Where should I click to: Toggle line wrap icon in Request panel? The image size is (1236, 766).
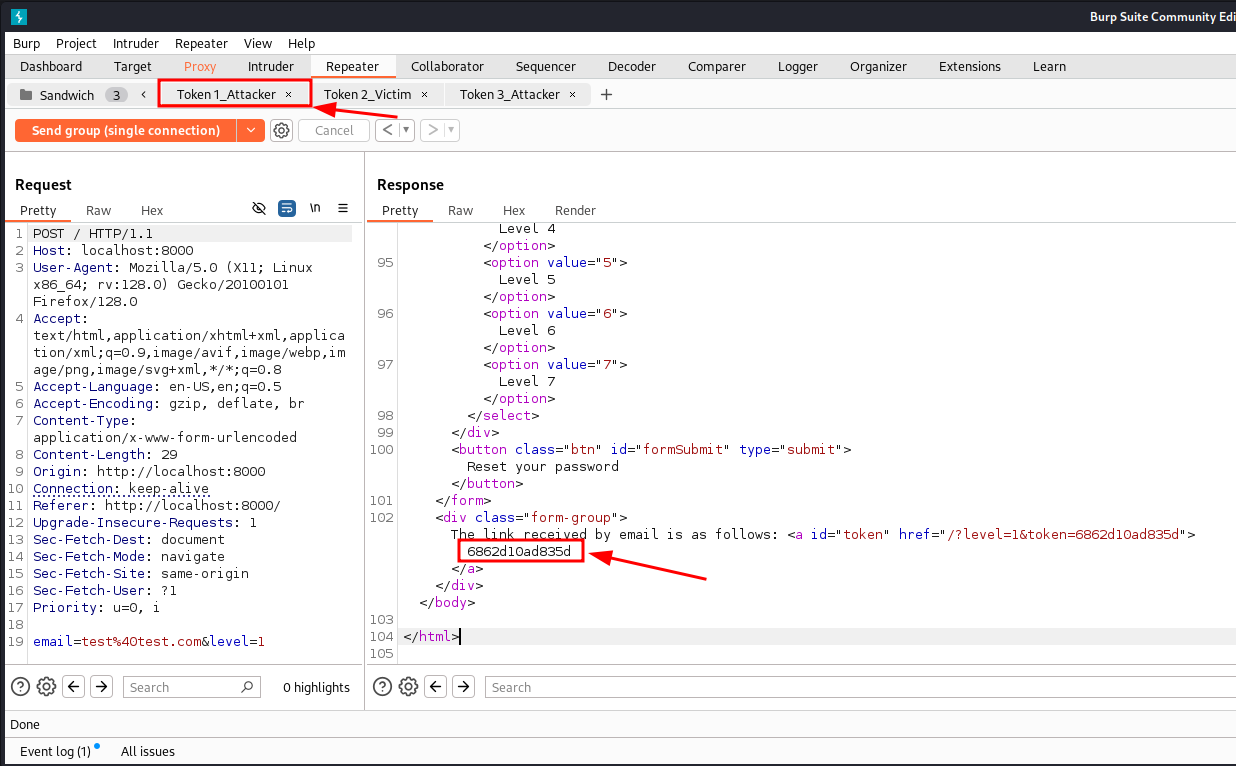287,208
